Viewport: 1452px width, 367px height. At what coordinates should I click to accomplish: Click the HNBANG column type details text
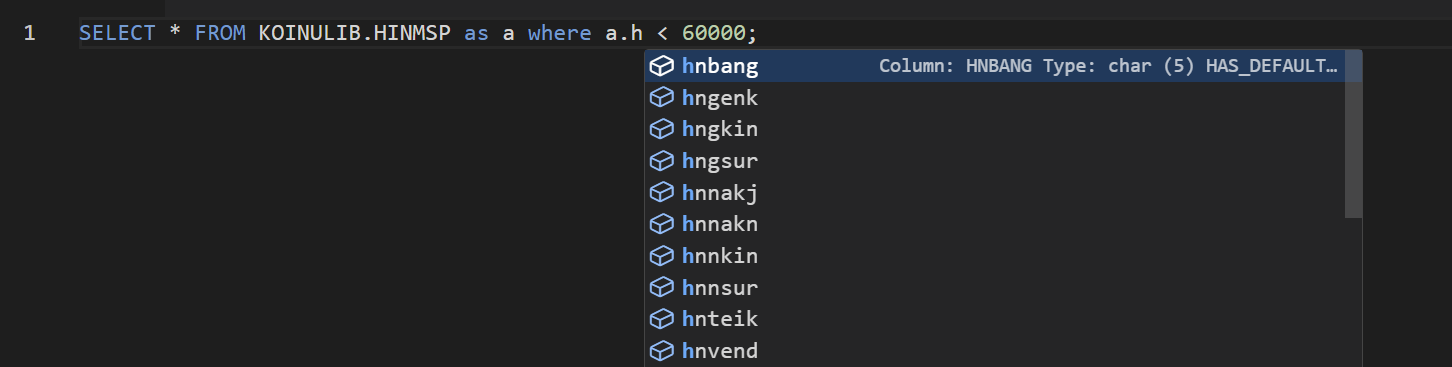1108,66
